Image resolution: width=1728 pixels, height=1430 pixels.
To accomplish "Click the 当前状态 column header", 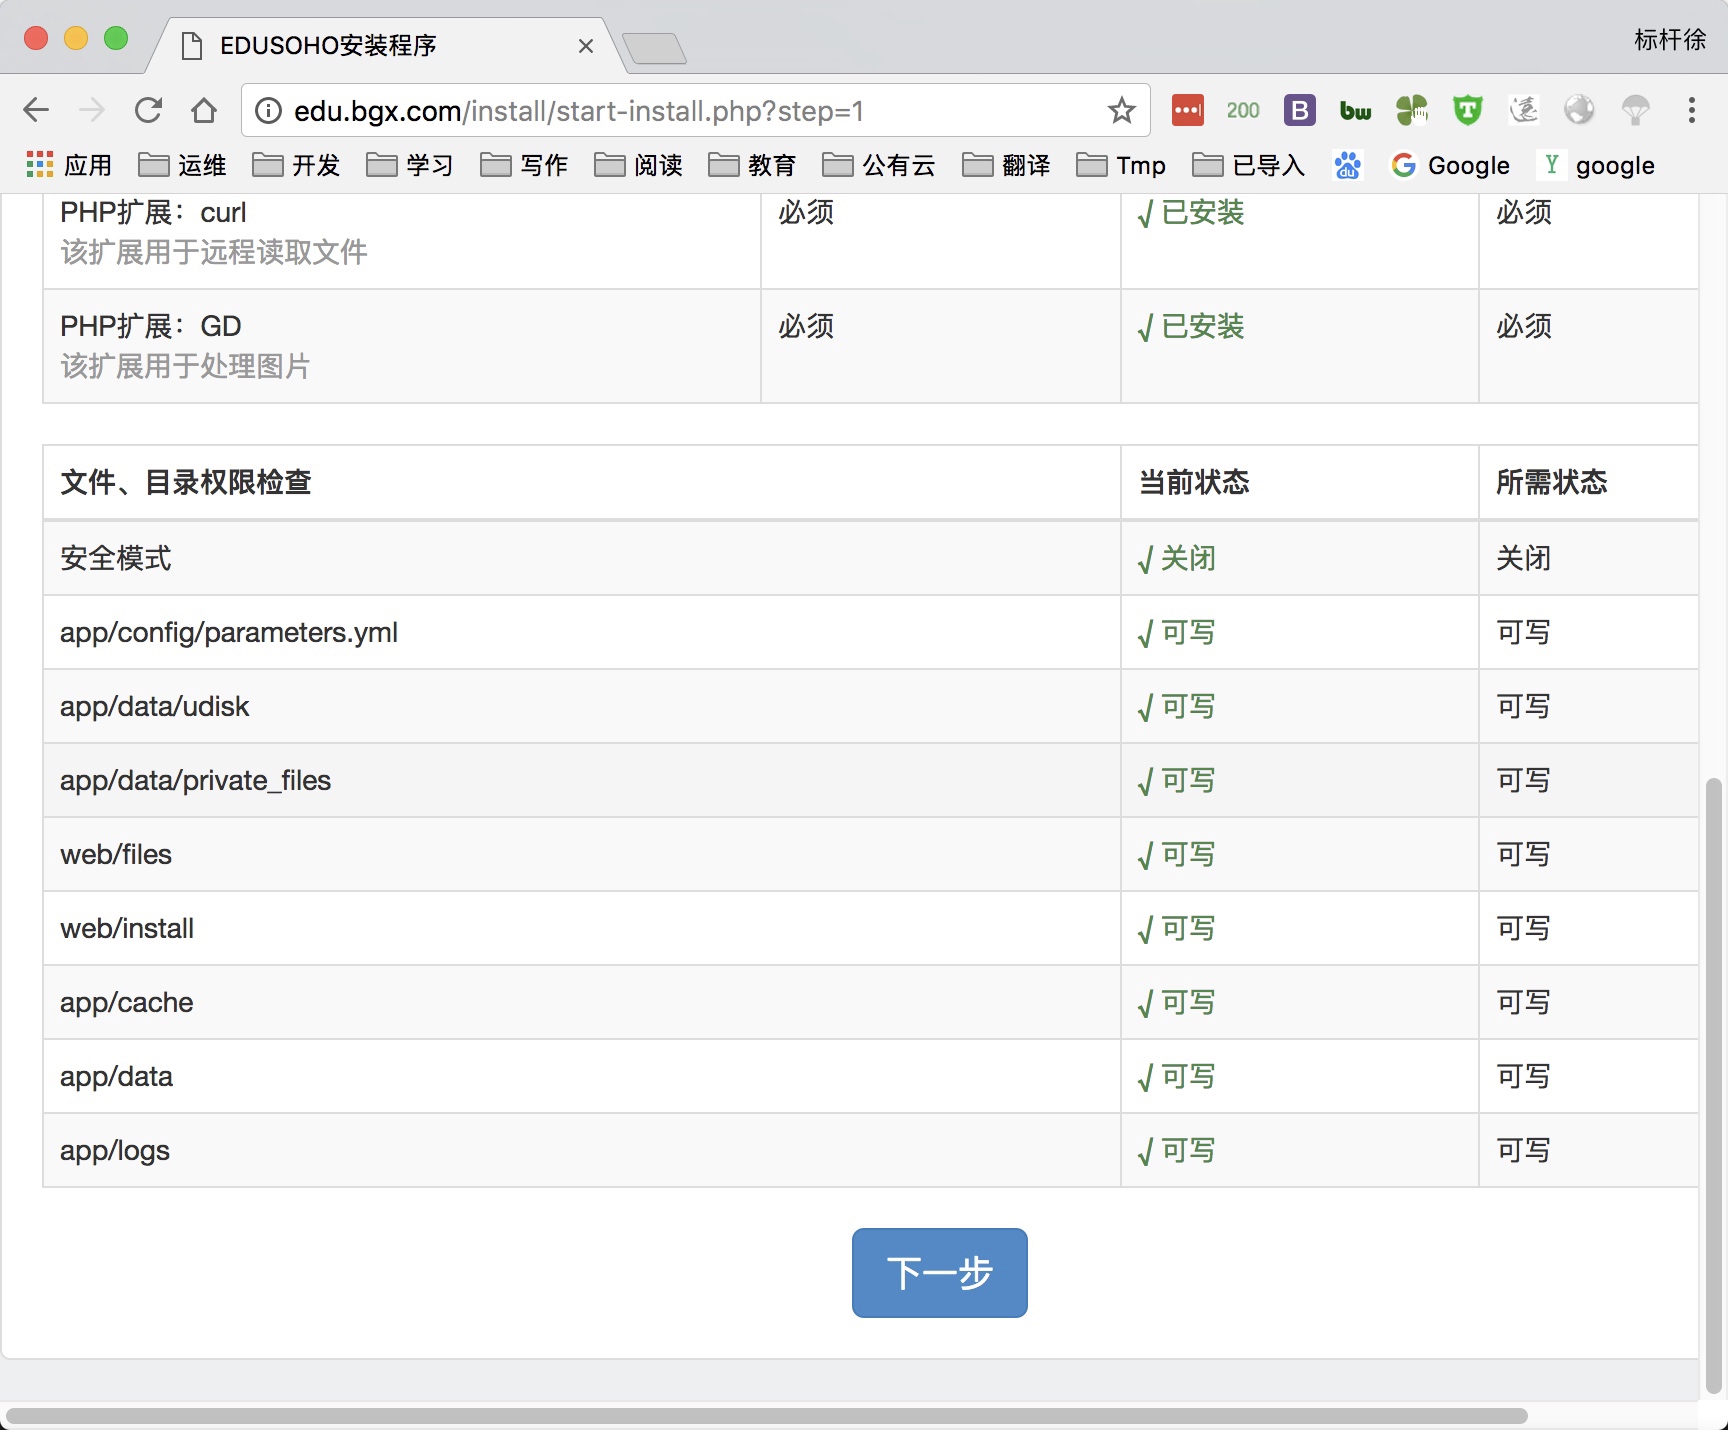I will (x=1194, y=482).
